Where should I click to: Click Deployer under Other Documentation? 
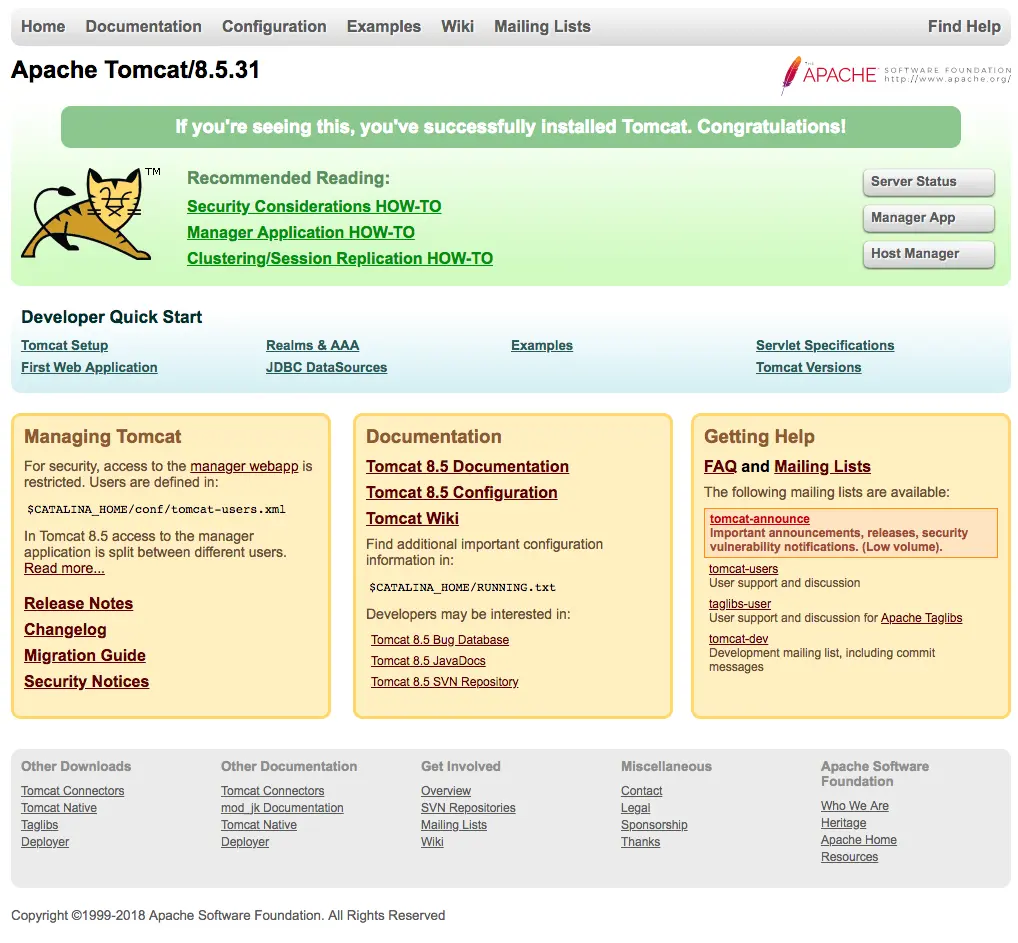pyautogui.click(x=245, y=842)
